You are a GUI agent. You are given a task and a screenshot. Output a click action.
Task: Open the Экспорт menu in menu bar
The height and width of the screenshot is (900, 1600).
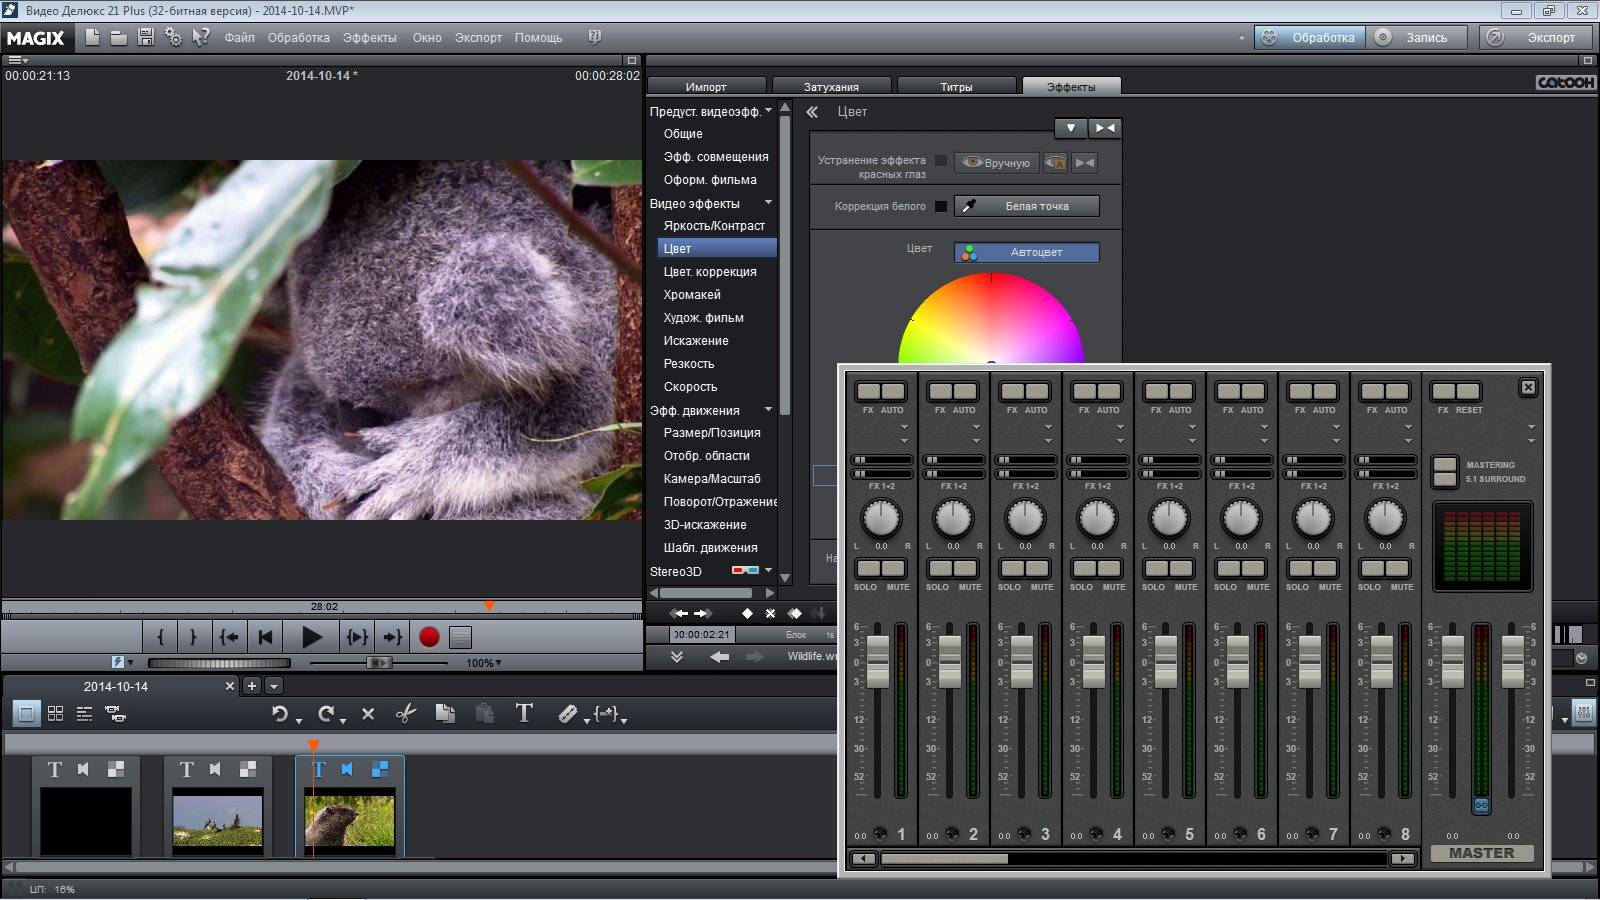tap(478, 38)
